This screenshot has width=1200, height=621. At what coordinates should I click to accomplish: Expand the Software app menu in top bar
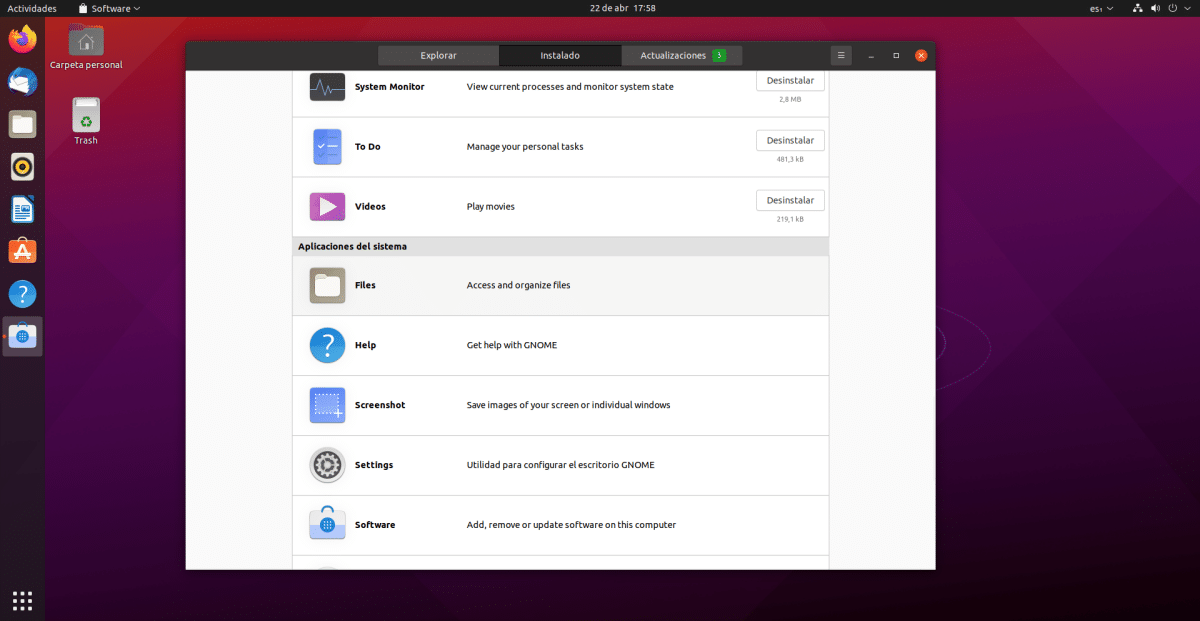coord(109,8)
